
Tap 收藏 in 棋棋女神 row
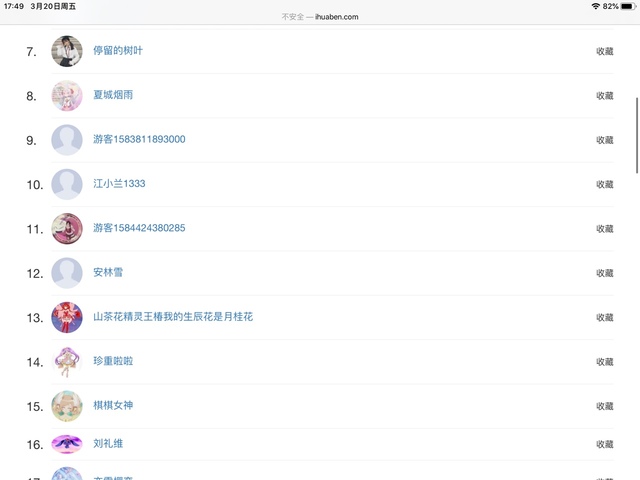click(604, 406)
